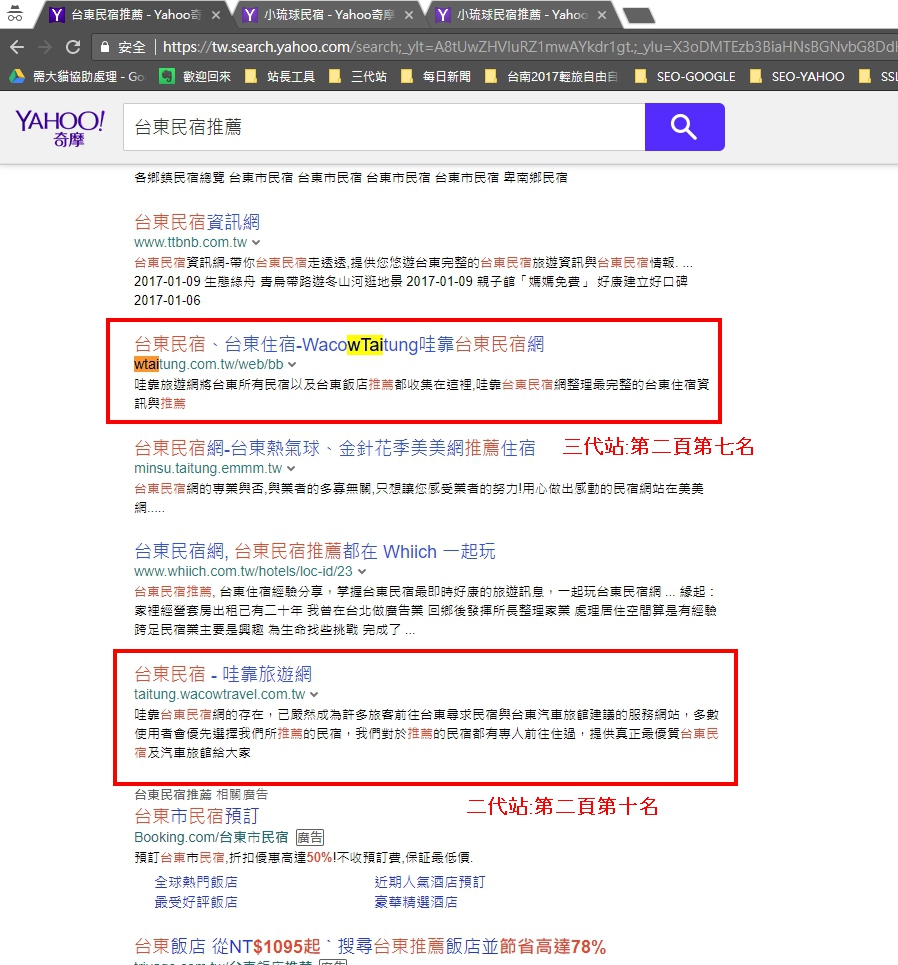Open the 台東市民宿預訂 Booking ad
The image size is (898, 965).
click(196, 817)
